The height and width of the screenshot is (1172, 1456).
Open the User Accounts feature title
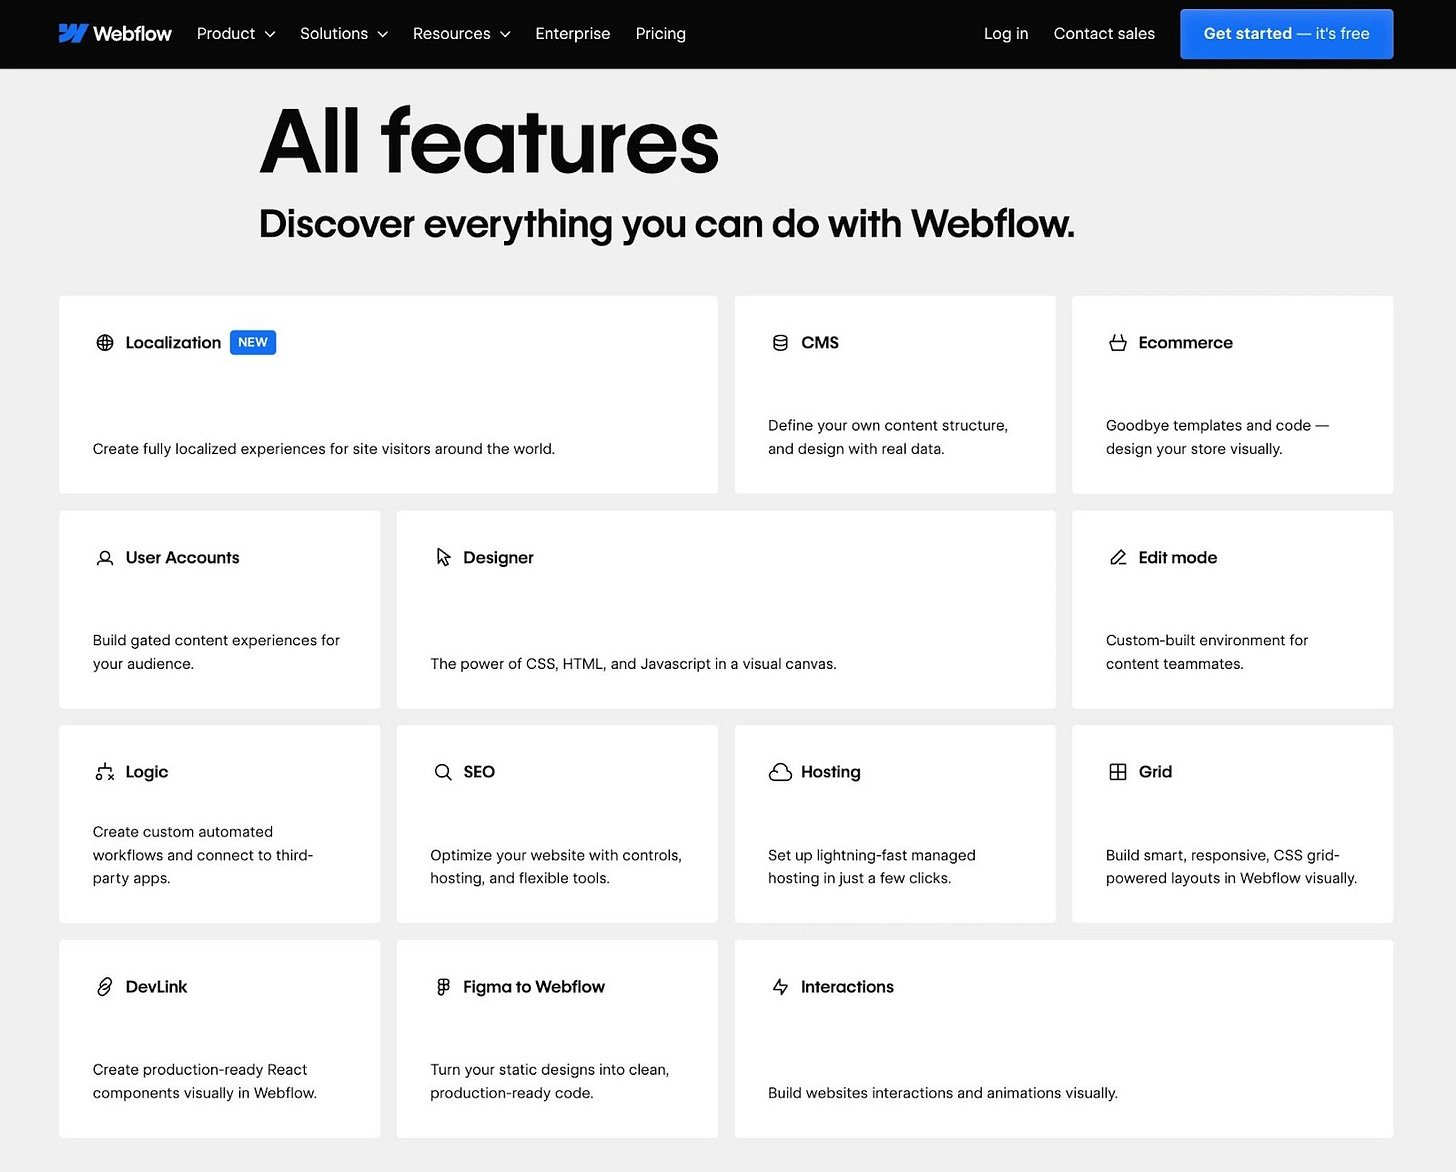click(182, 558)
